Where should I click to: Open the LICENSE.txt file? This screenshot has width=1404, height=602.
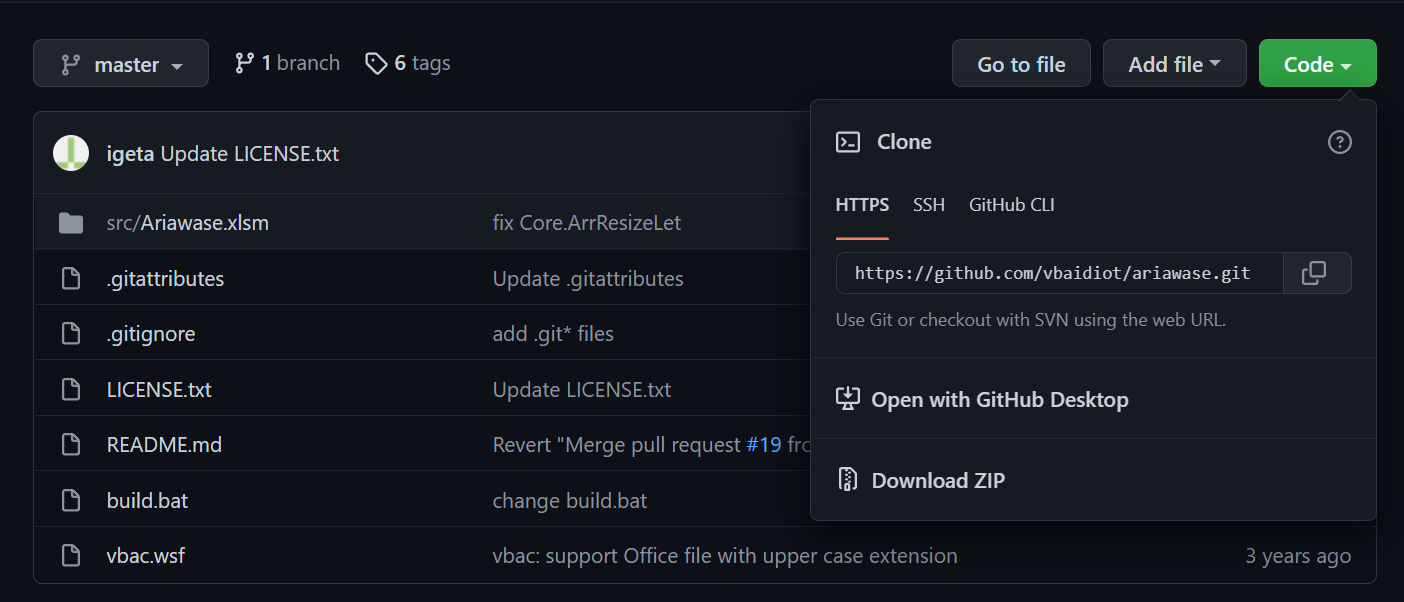[x=159, y=389]
